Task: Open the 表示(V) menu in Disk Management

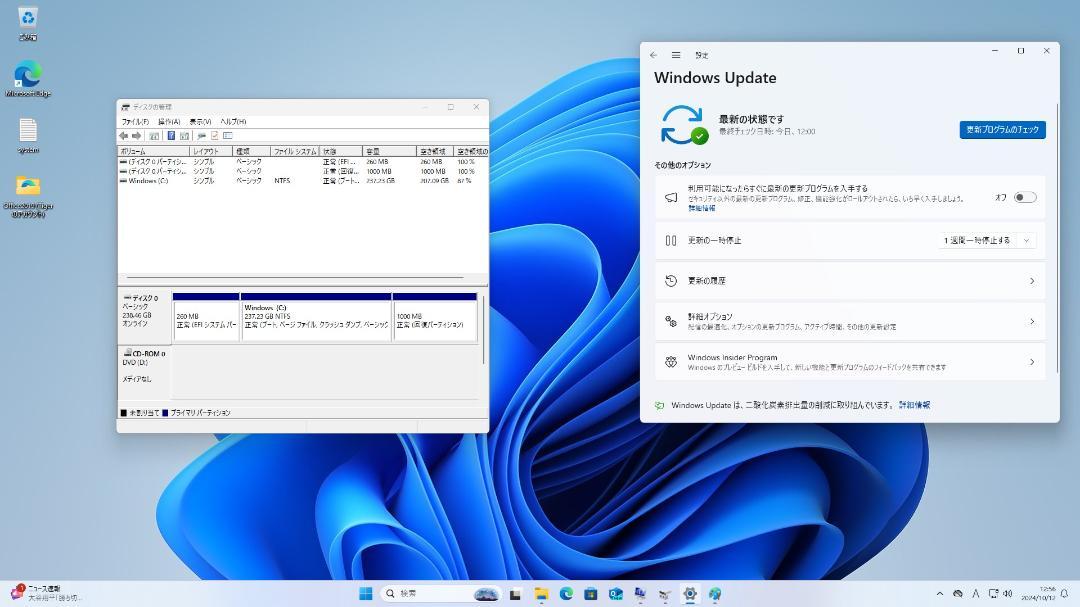Action: 200,122
